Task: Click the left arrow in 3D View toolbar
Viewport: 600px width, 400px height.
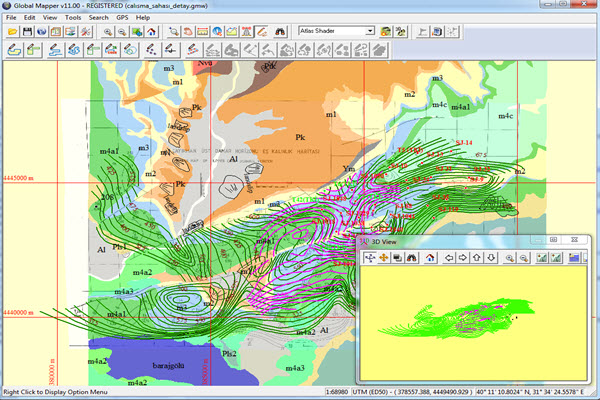Action: click(448, 257)
